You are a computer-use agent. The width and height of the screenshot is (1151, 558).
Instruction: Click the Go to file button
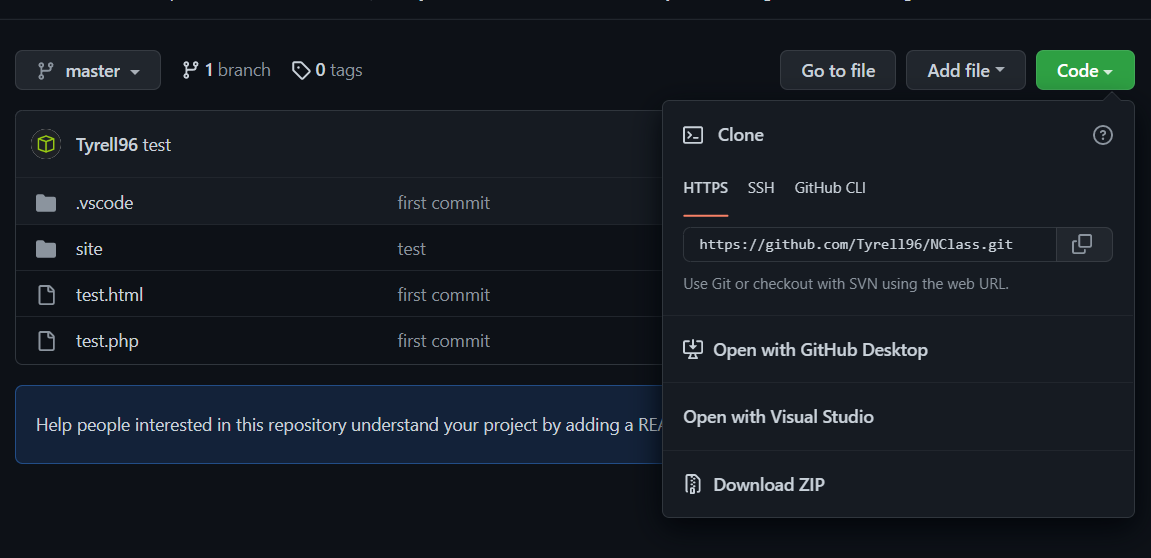point(838,70)
